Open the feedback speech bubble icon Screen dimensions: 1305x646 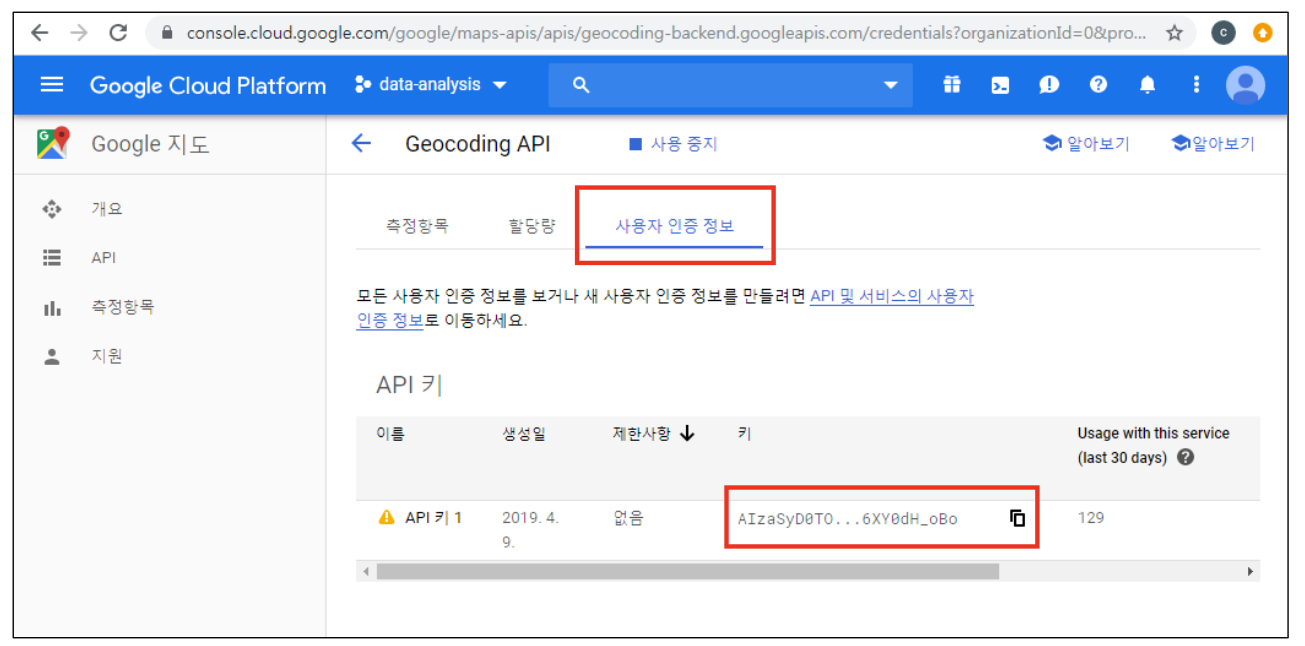tap(1049, 85)
